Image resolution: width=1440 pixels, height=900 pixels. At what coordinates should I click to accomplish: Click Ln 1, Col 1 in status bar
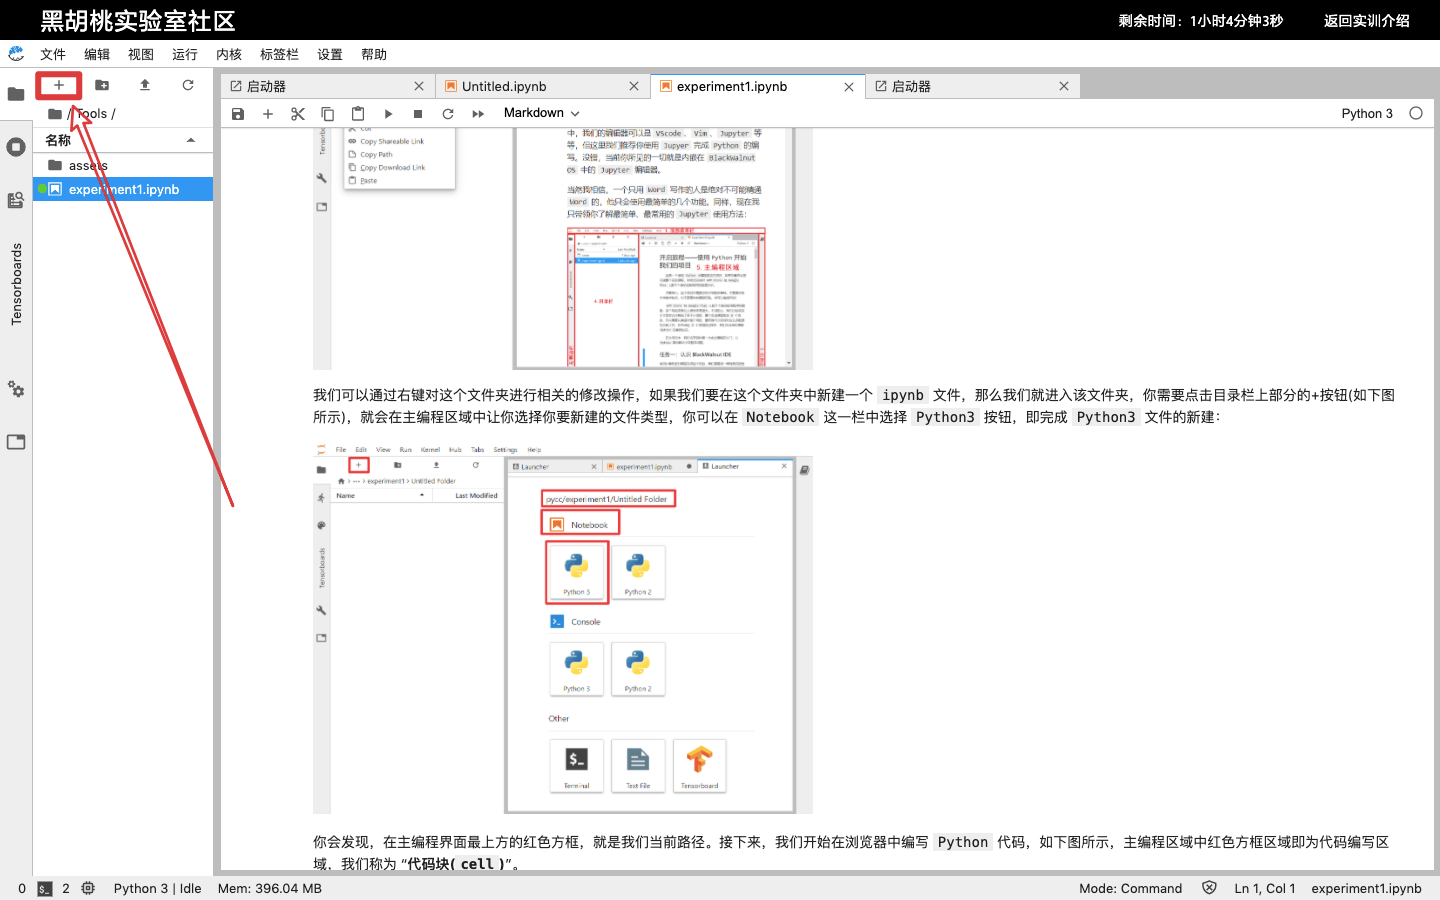point(1264,888)
